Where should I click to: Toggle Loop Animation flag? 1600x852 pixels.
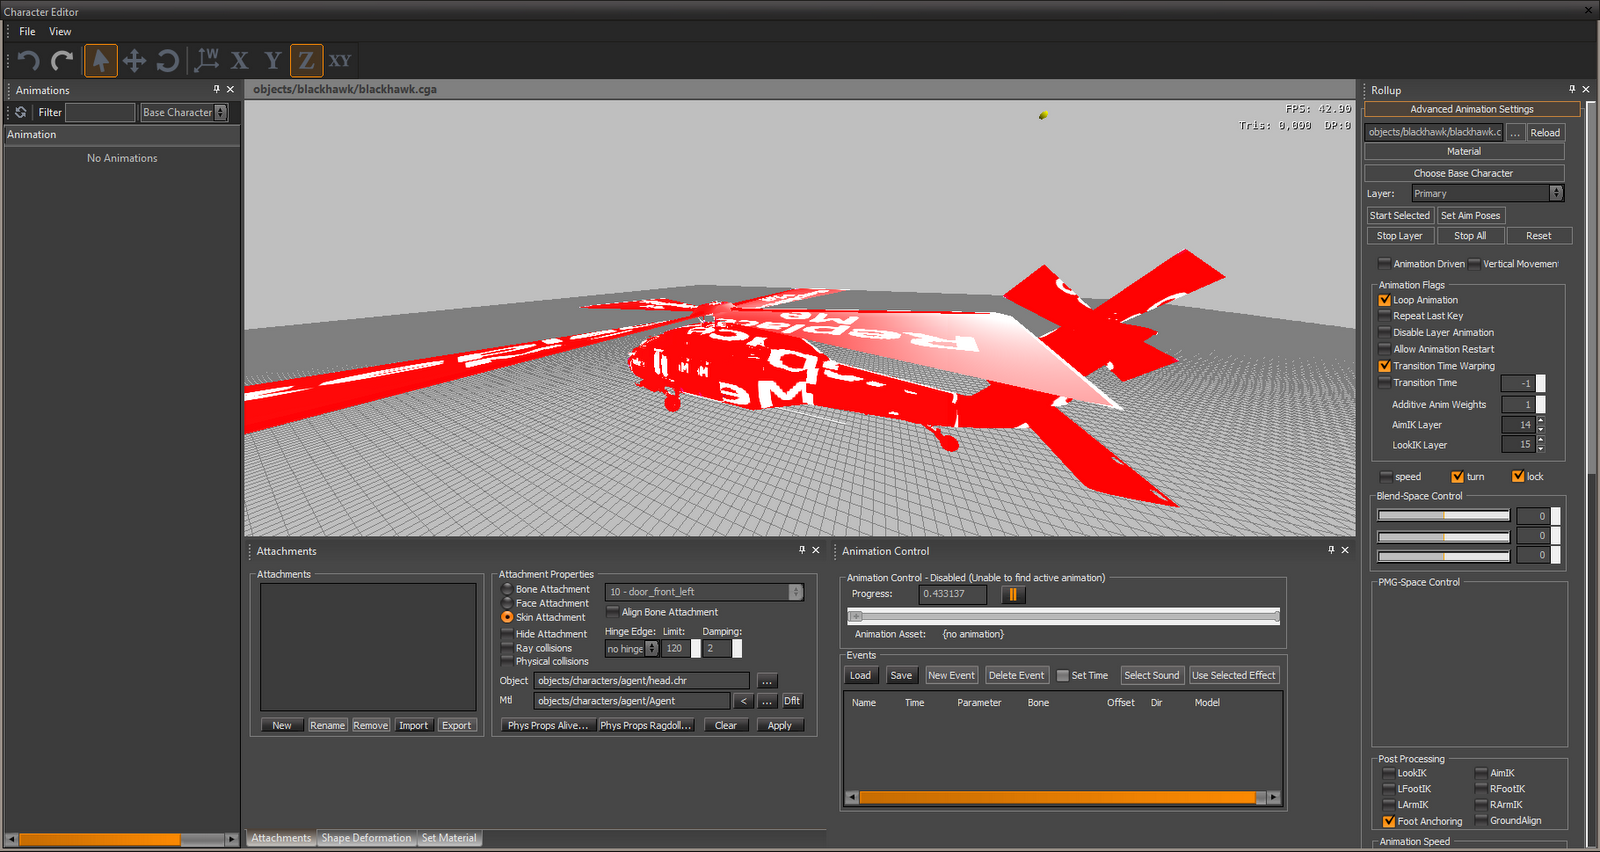(x=1384, y=300)
